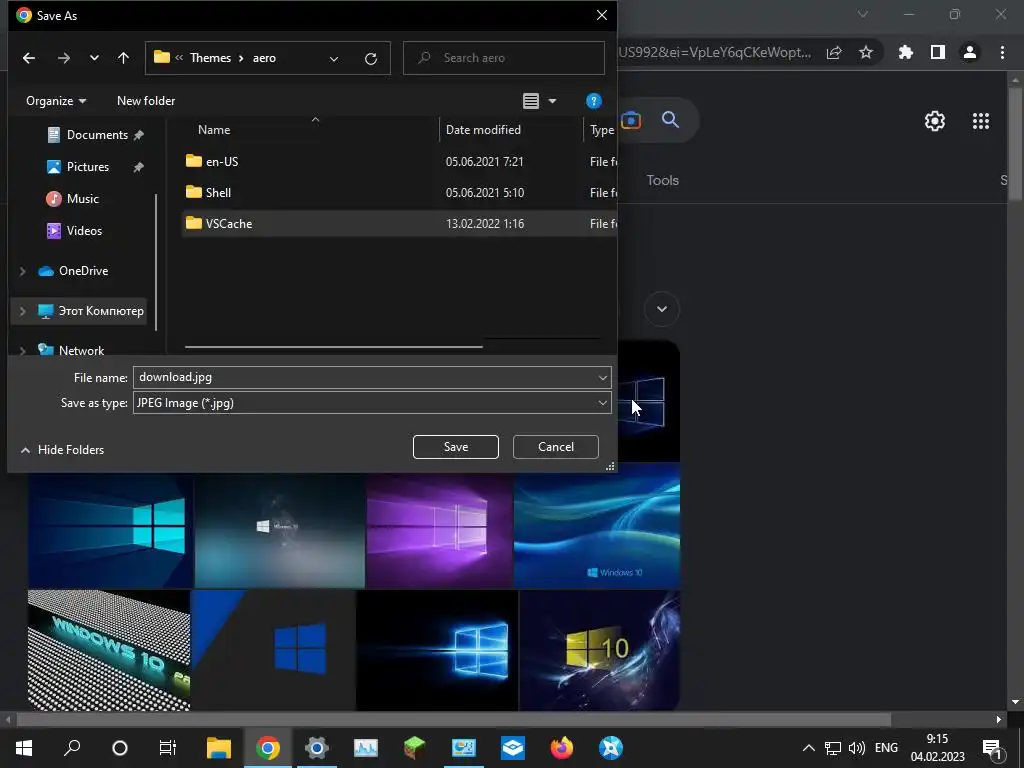This screenshot has width=1024, height=768.
Task: Open notification center icon
Action: (992, 749)
